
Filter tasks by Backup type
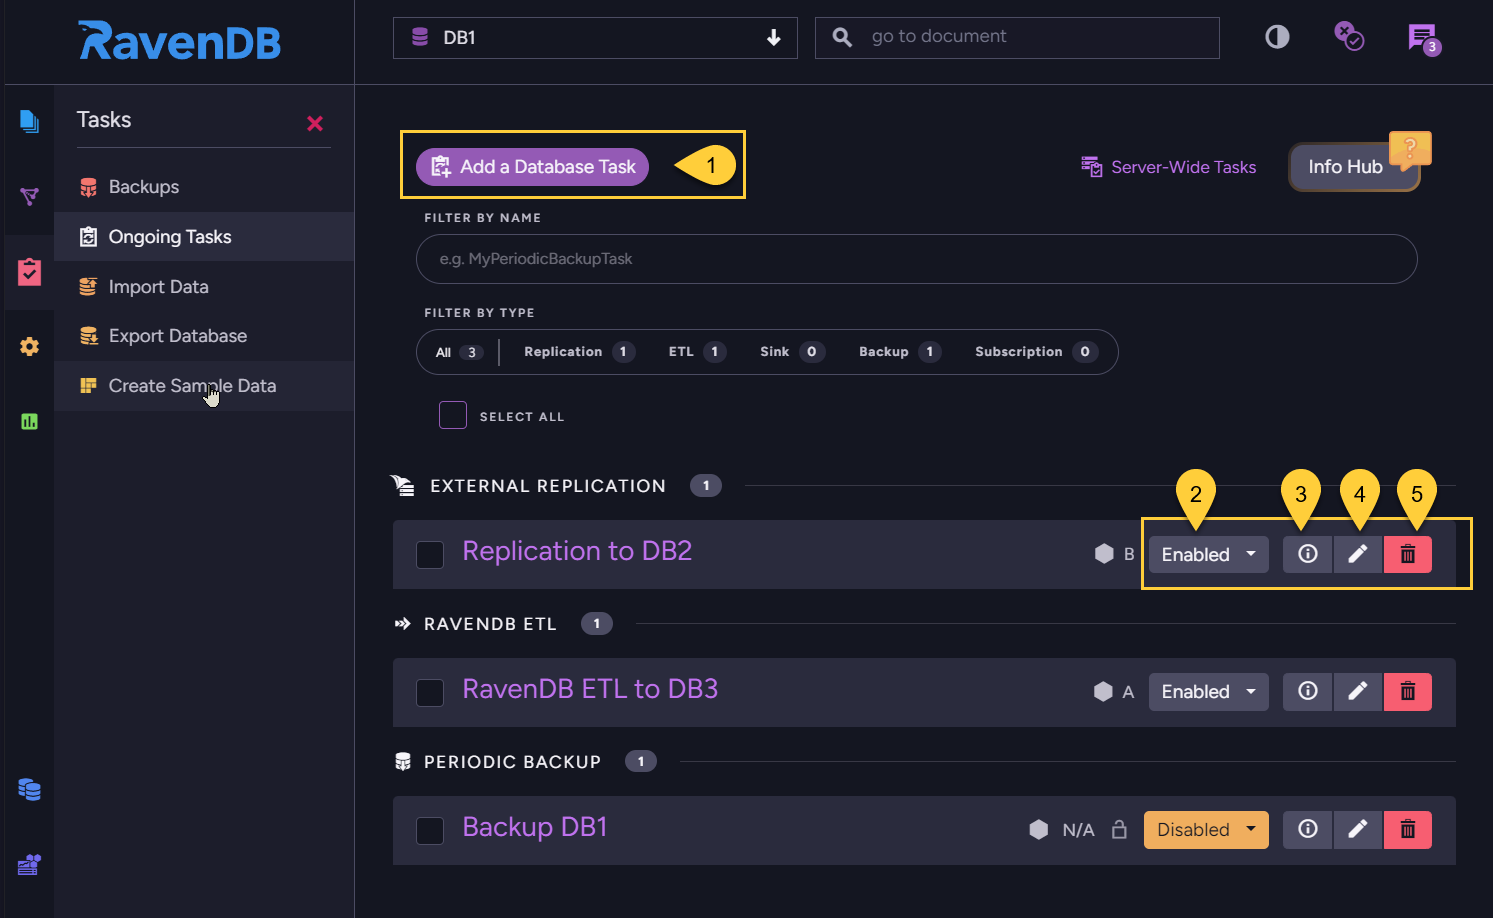pos(899,352)
